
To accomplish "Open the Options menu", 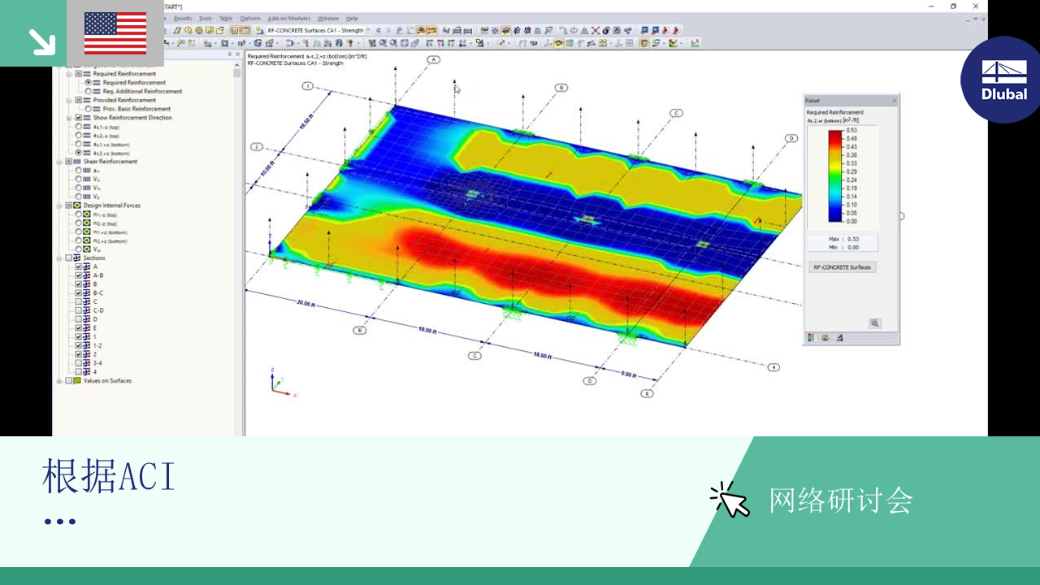I will [250, 19].
